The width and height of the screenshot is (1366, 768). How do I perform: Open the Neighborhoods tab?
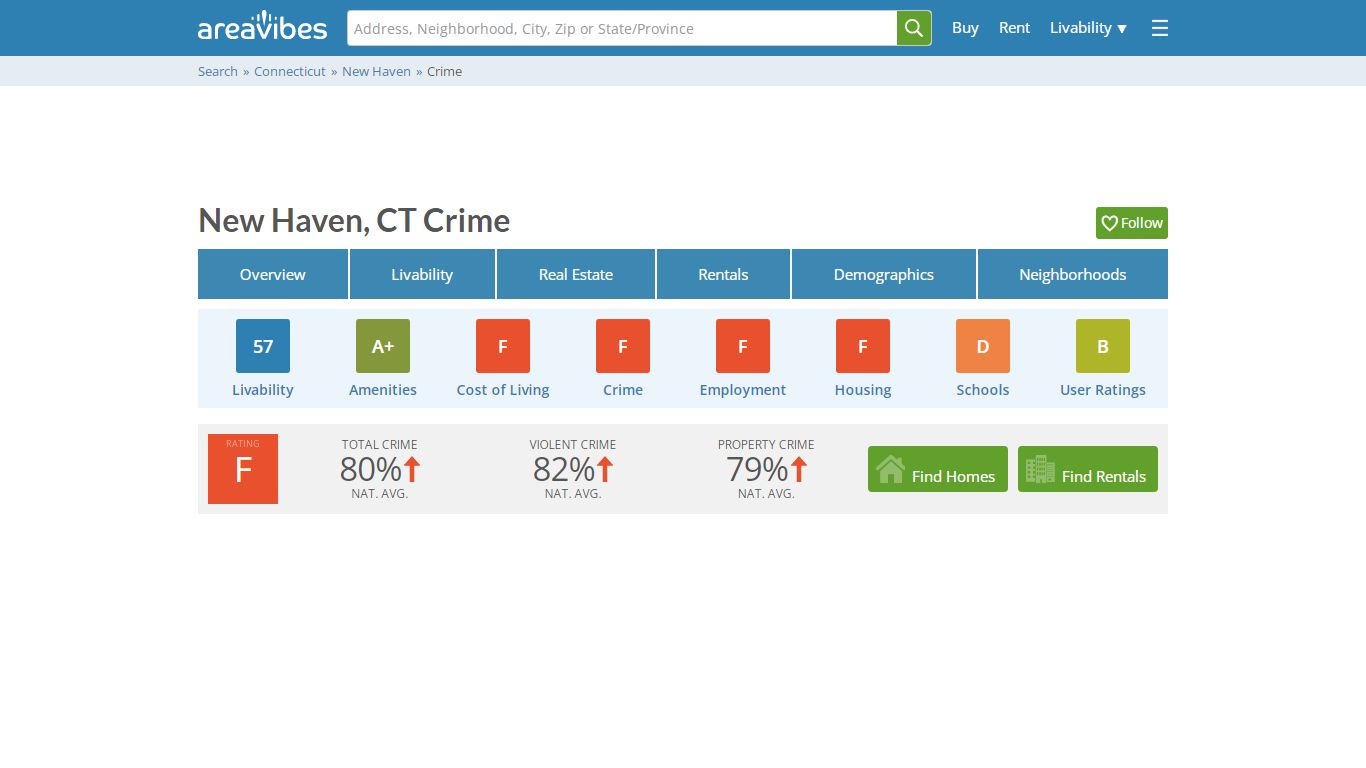click(x=1073, y=274)
